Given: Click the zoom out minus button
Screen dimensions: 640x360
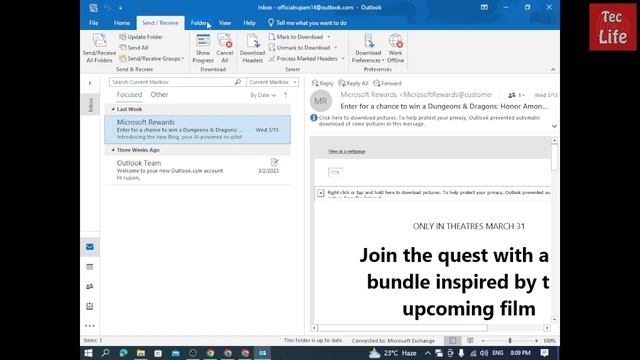Looking at the screenshot, I should [483, 340].
